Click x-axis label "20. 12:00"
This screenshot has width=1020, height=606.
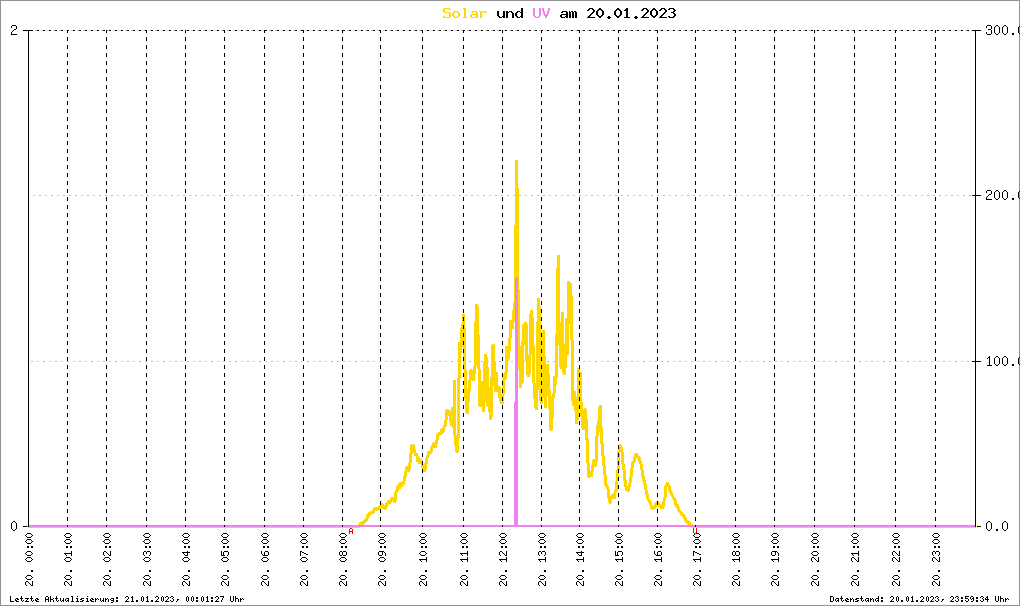point(503,560)
